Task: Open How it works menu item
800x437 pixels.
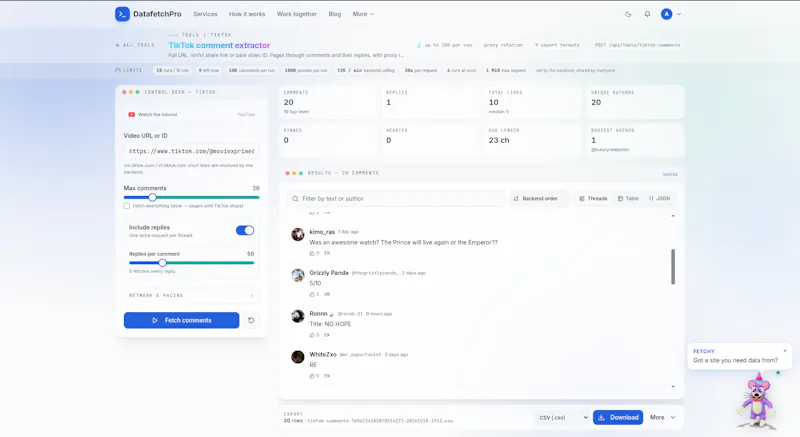Action: [x=247, y=14]
